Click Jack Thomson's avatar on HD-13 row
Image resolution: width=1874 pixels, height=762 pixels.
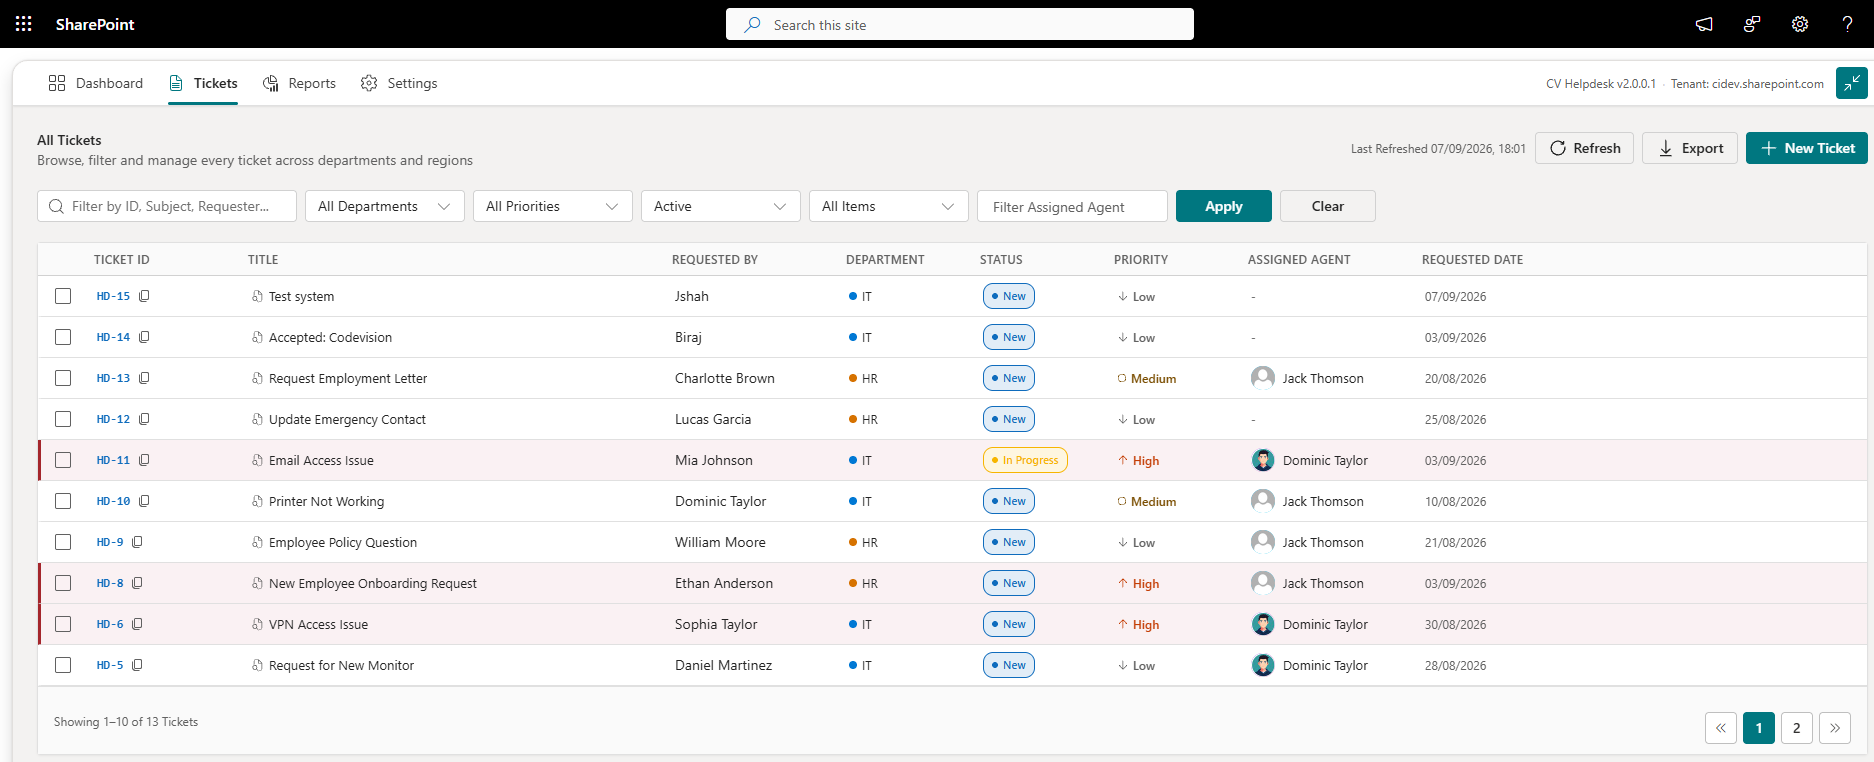click(x=1263, y=378)
